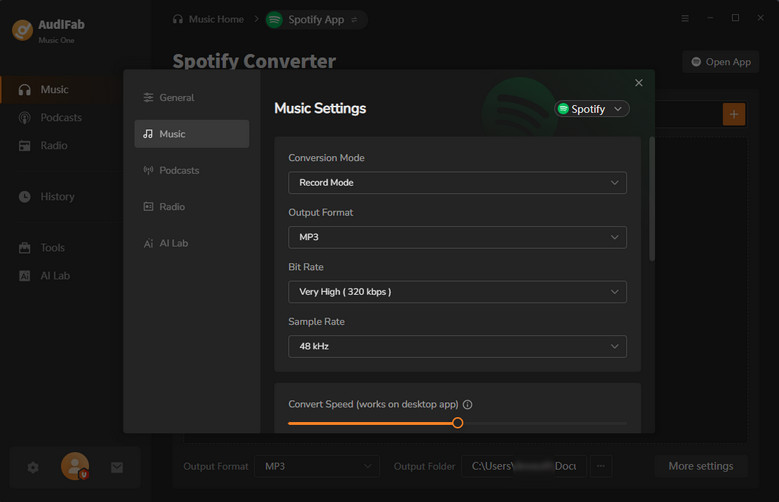Open the Spotify service dropdown in settings
Screen dimensions: 779x502
click(x=592, y=109)
